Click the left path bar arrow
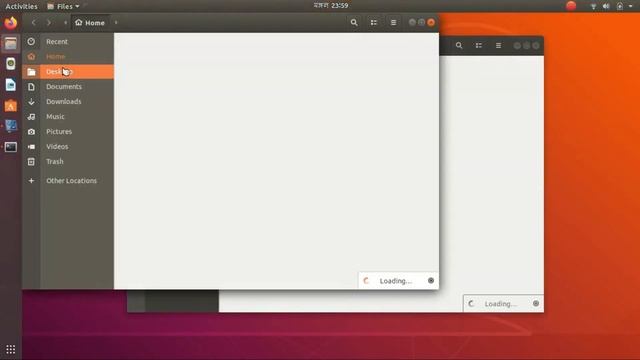Viewport: 640px width, 360px height. 65,23
